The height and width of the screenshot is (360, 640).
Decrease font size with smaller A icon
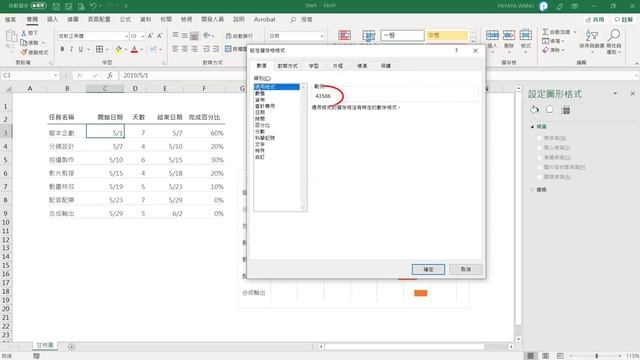click(x=160, y=36)
